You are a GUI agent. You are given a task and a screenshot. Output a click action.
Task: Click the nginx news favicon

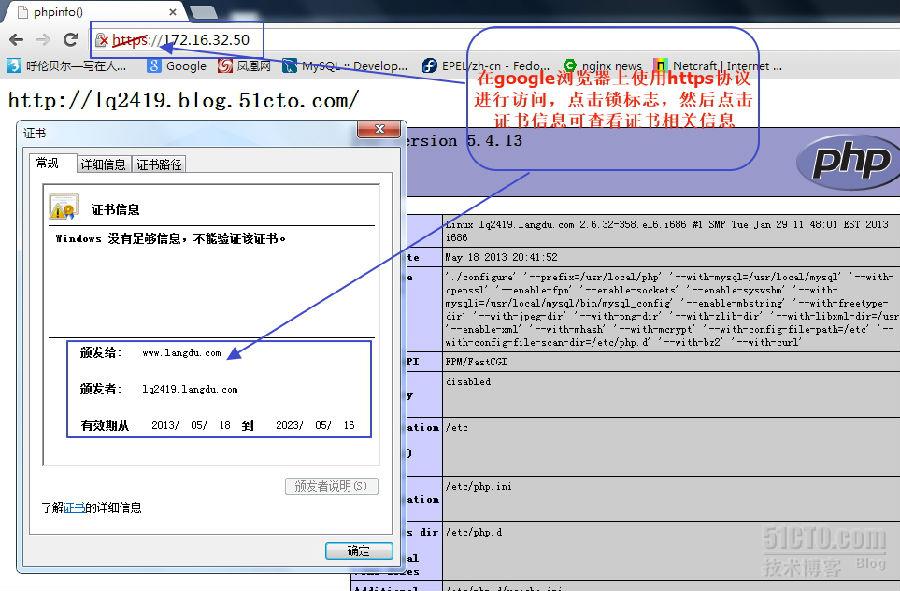tap(569, 65)
